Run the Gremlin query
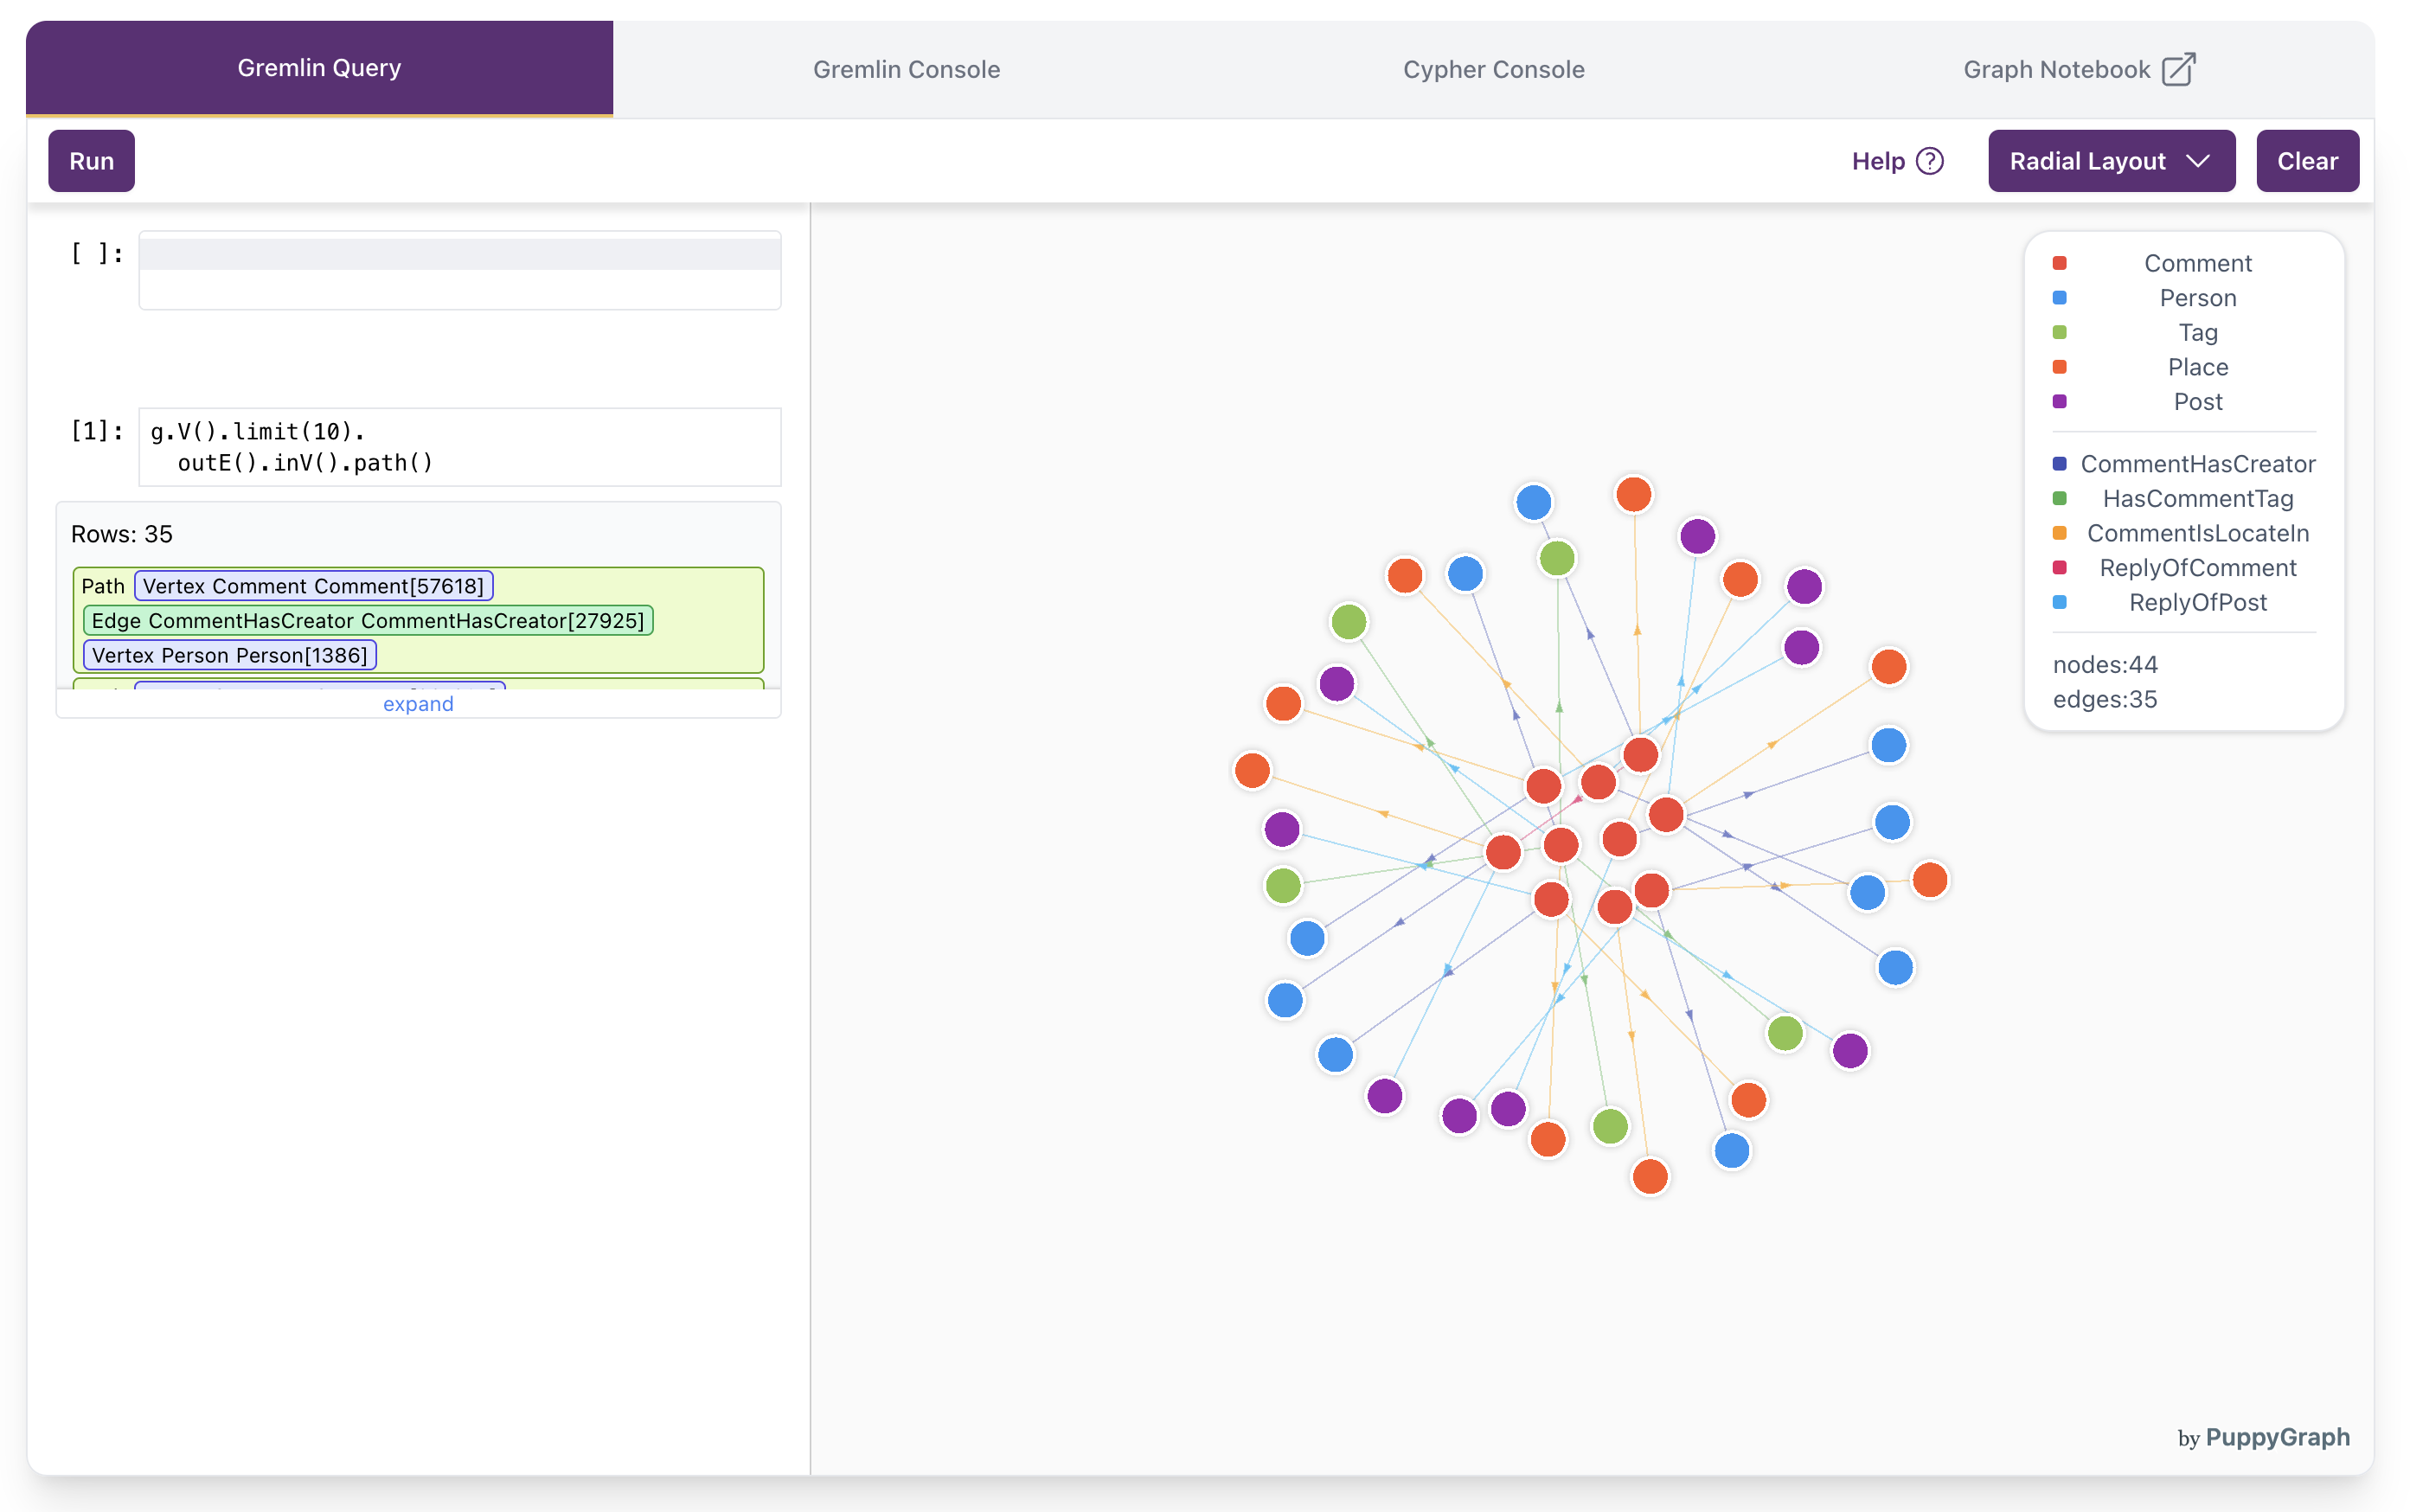2410x1512 pixels. pyautogui.click(x=91, y=160)
